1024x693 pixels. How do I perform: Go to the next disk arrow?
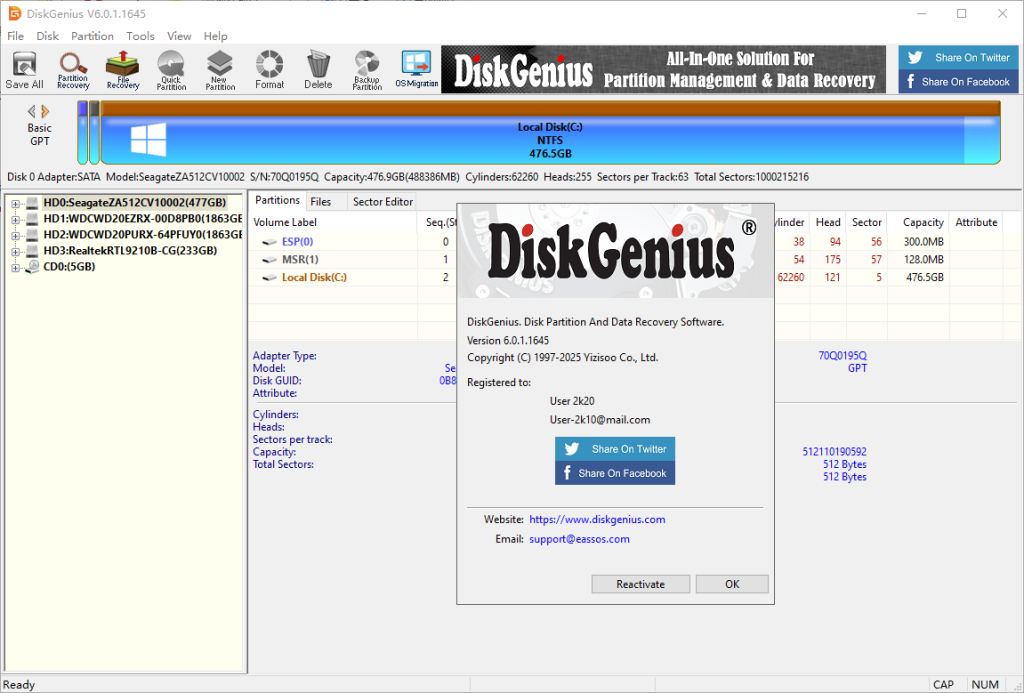(x=45, y=112)
